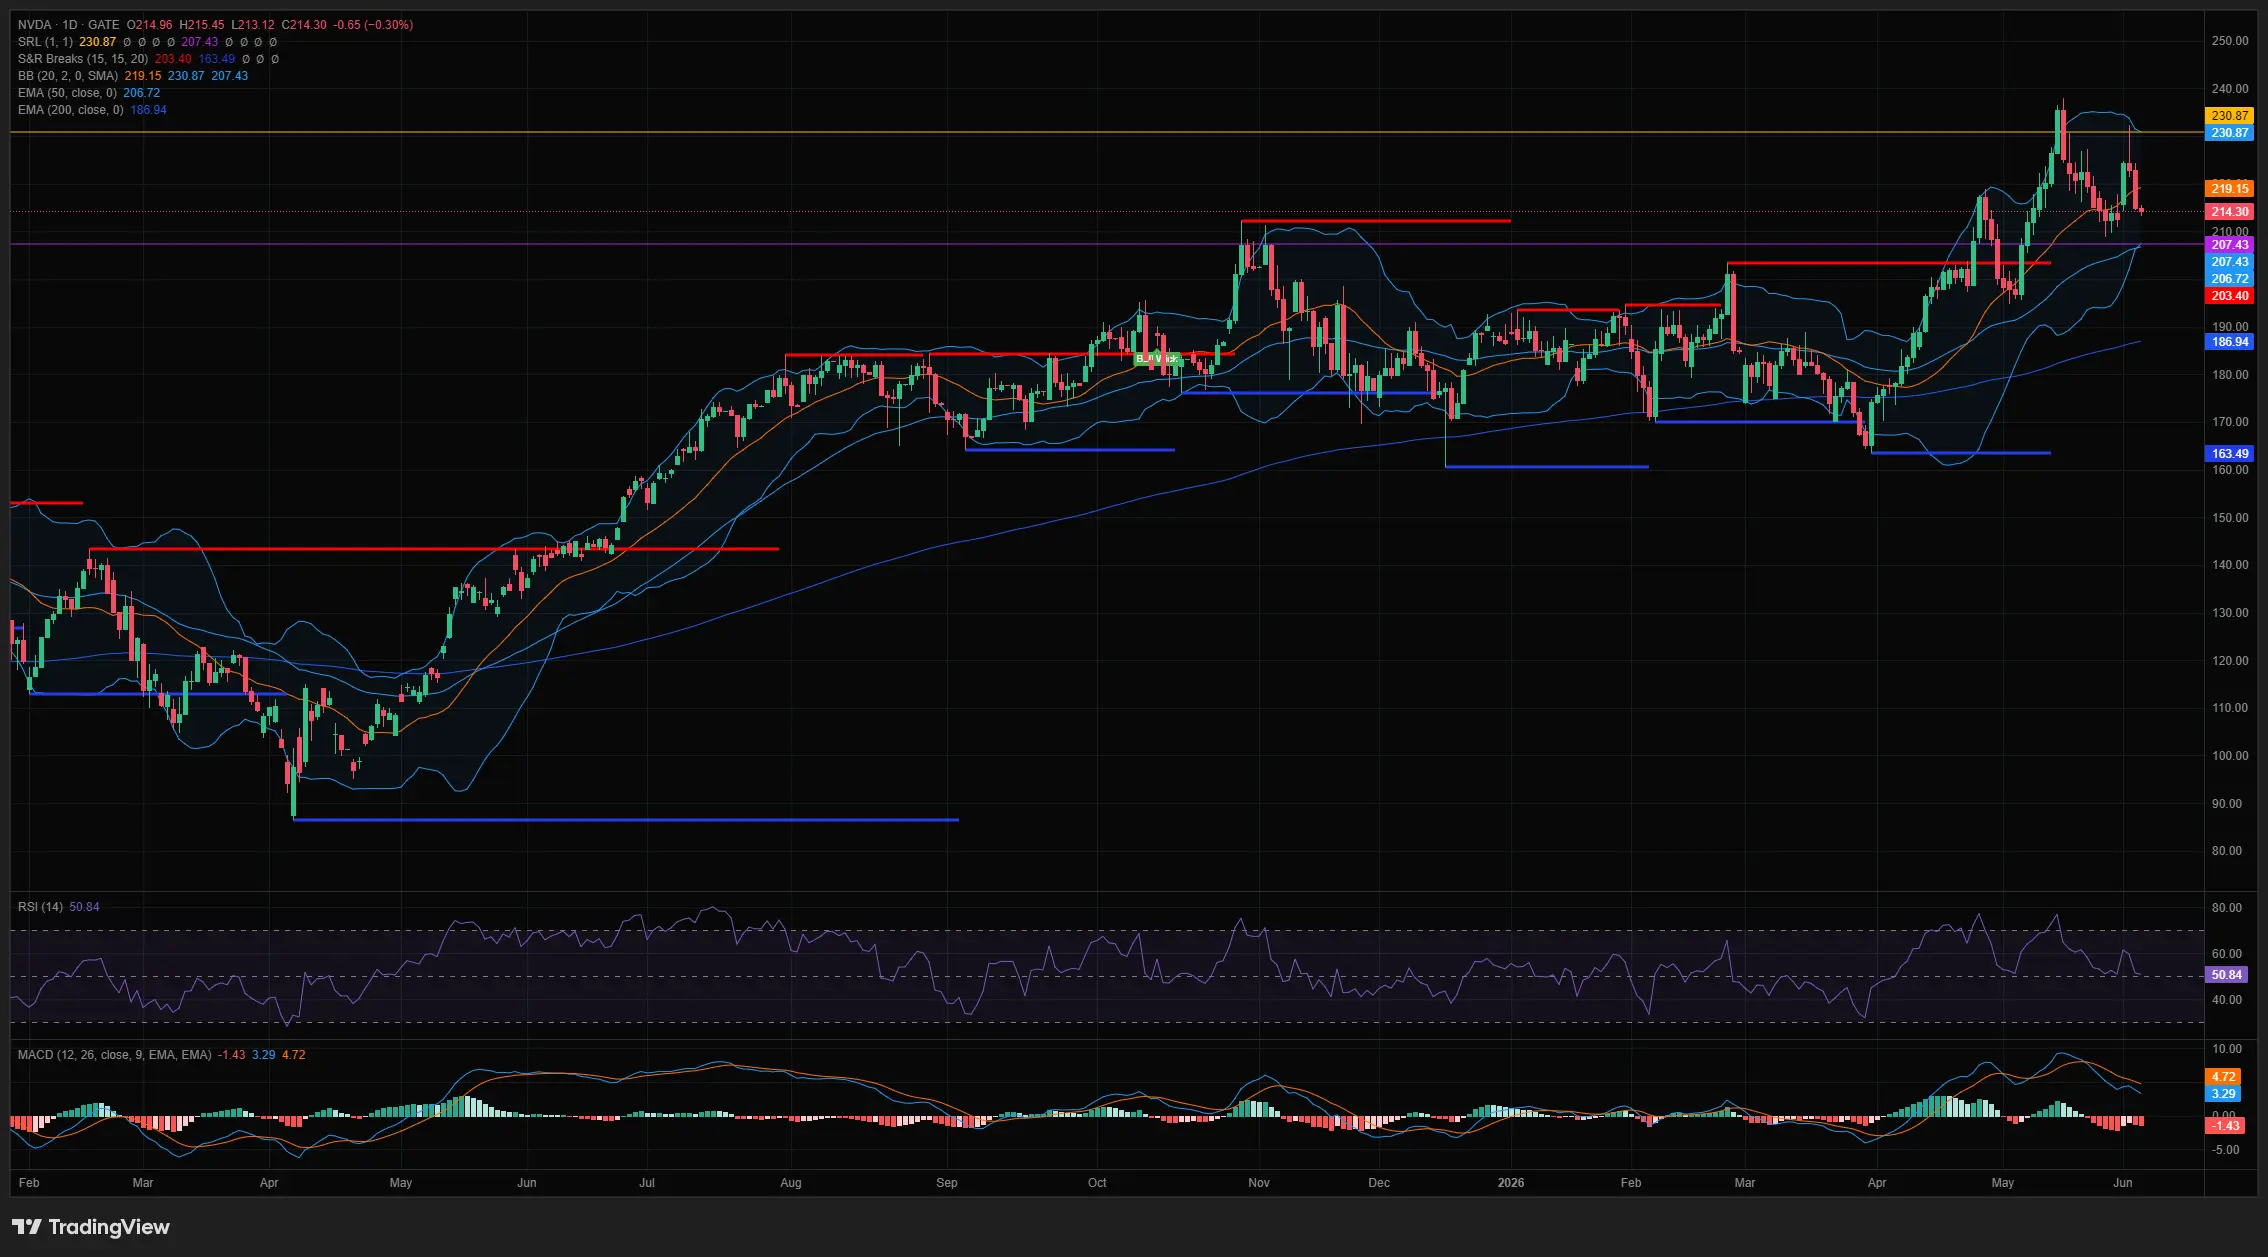The image size is (2268, 1257).
Task: Click the orange 219.15 price axis tag
Action: pyautogui.click(x=2229, y=188)
